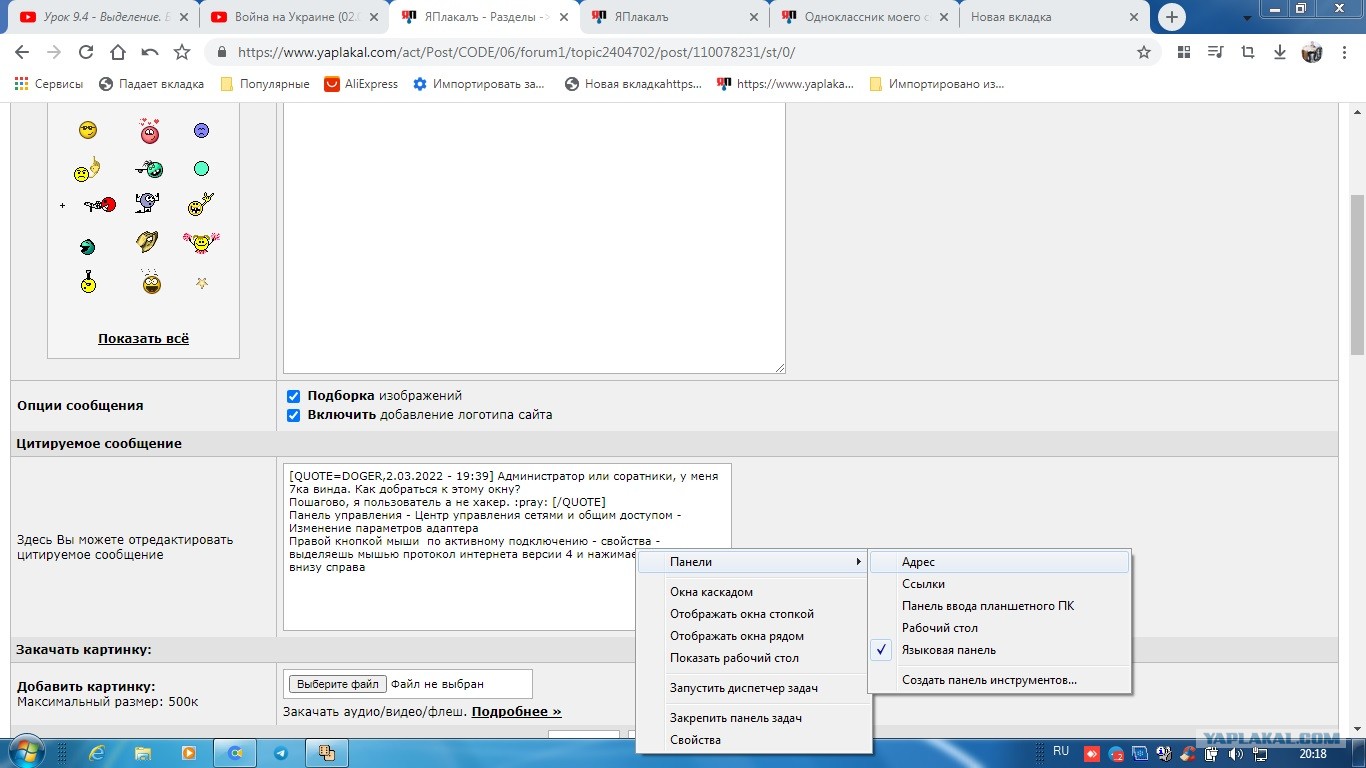Screen dimensions: 1366x768
Task: Select Панель ввода планшетного ПК
Action: tap(1000, 606)
